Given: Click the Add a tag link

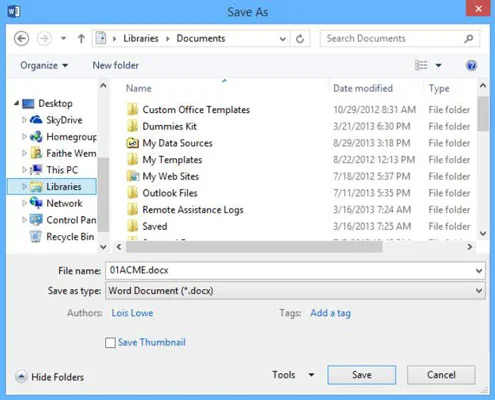Looking at the screenshot, I should pos(330,313).
